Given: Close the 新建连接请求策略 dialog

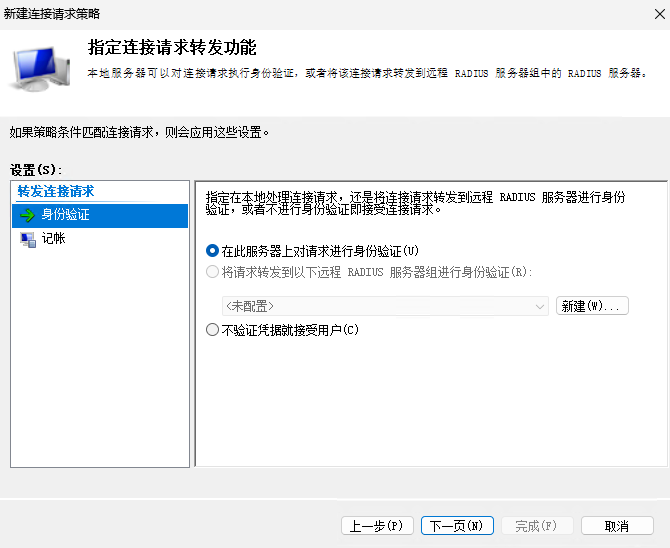Looking at the screenshot, I should tap(660, 14).
